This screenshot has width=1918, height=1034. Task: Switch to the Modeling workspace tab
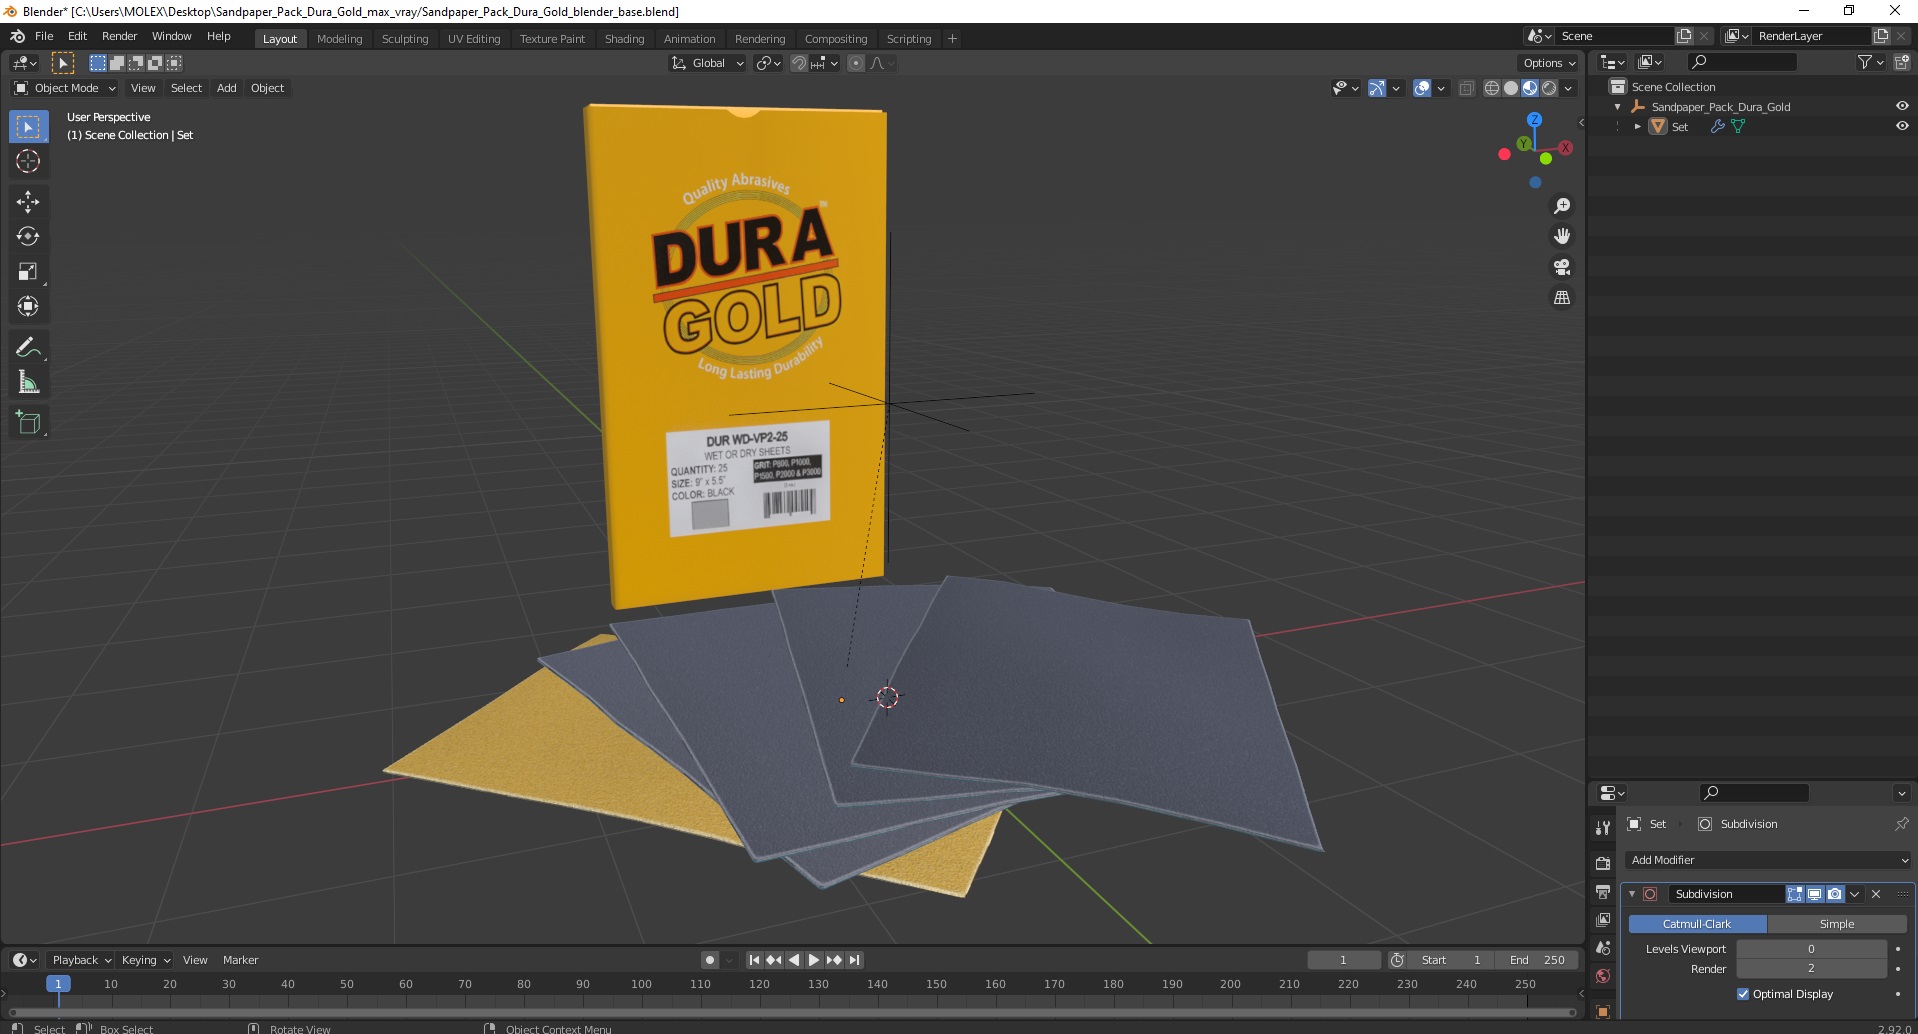[340, 39]
